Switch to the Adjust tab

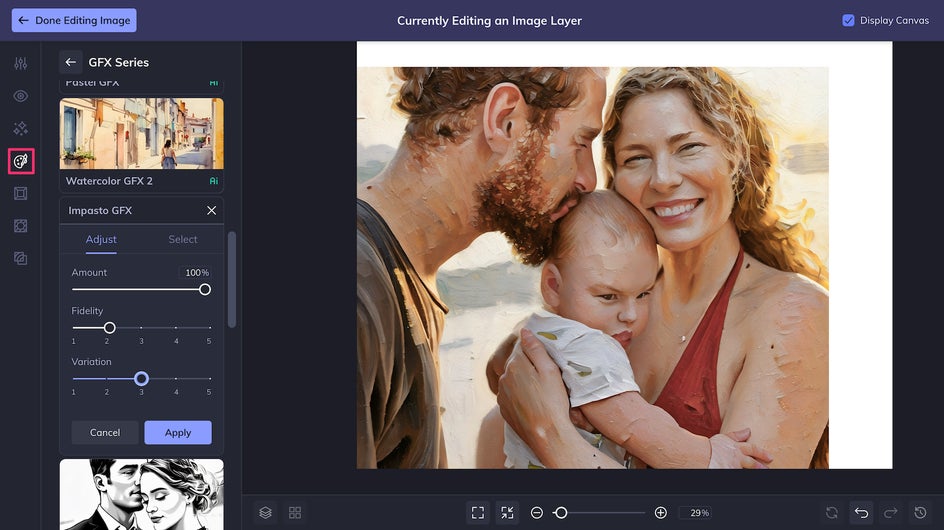pos(101,239)
